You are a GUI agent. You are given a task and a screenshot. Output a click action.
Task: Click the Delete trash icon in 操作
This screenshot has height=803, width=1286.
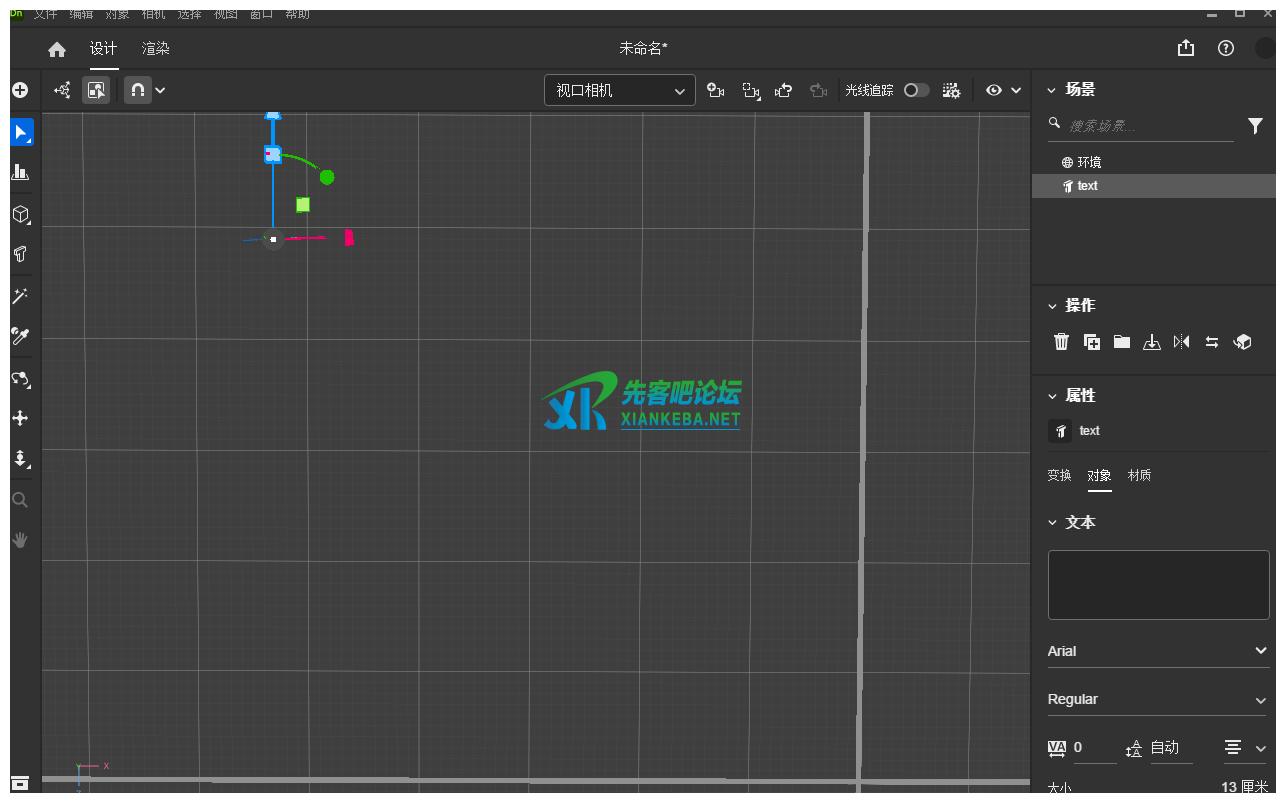(1061, 342)
